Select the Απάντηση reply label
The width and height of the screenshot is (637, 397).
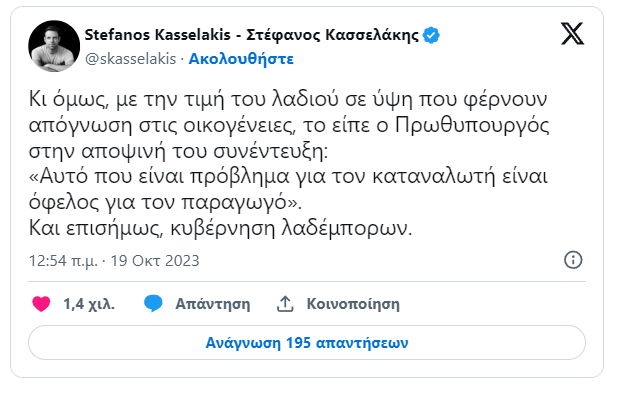tap(212, 304)
